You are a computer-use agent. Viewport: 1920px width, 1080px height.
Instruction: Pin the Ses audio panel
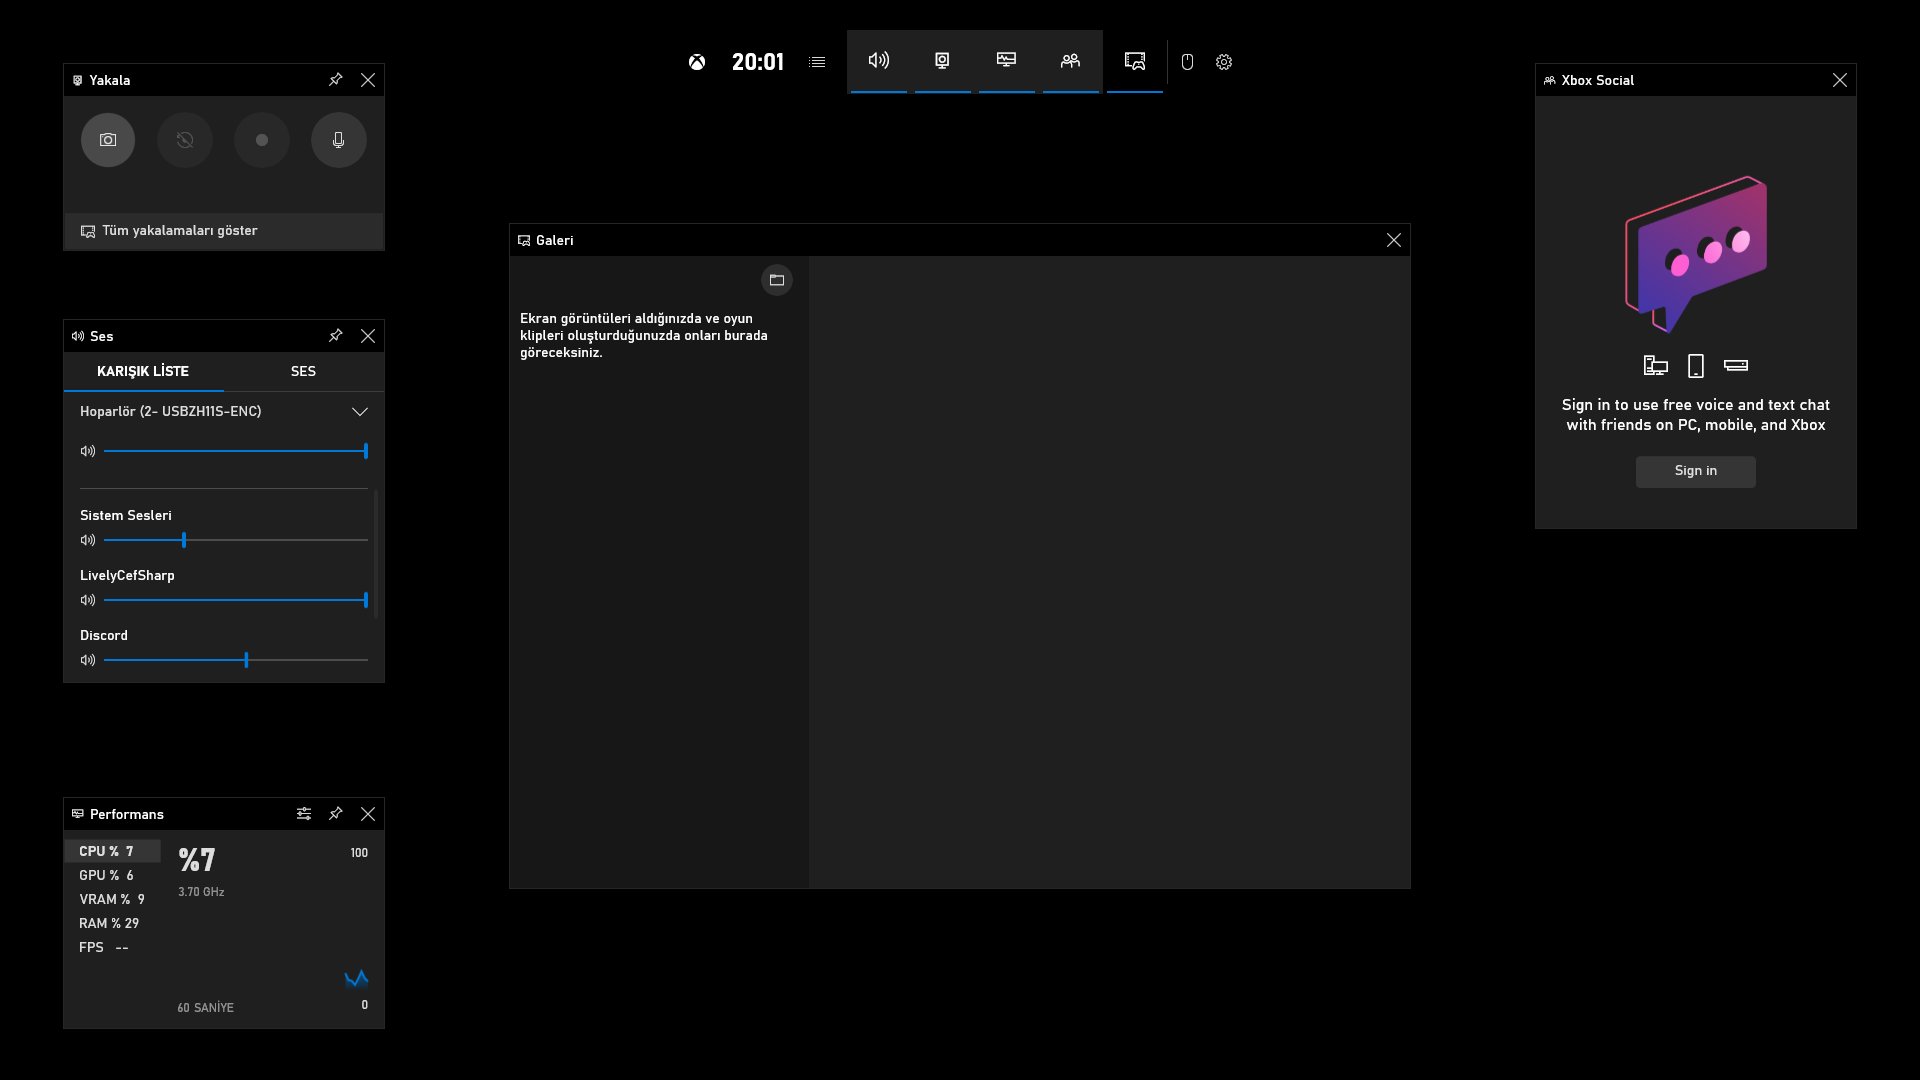[x=336, y=336]
